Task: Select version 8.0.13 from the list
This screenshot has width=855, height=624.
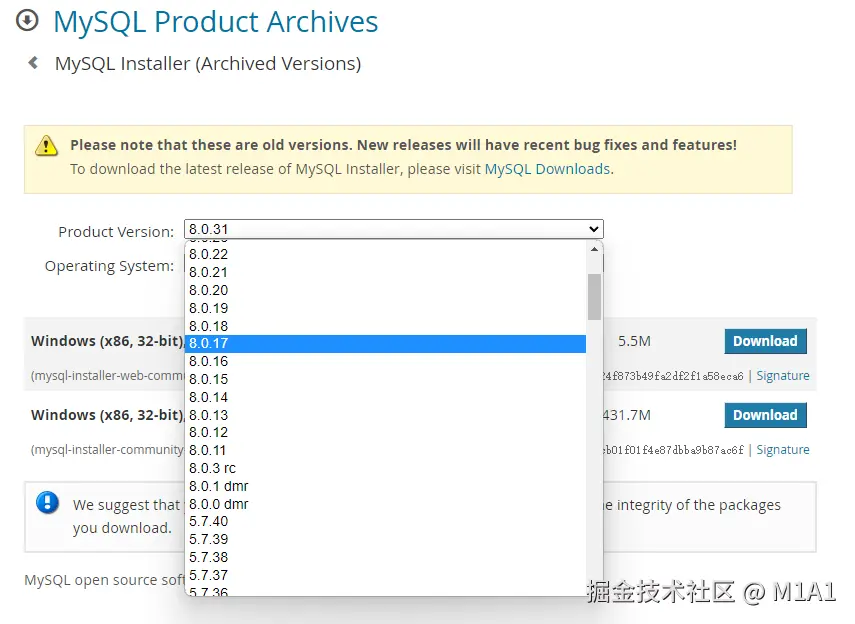Action: (x=386, y=415)
